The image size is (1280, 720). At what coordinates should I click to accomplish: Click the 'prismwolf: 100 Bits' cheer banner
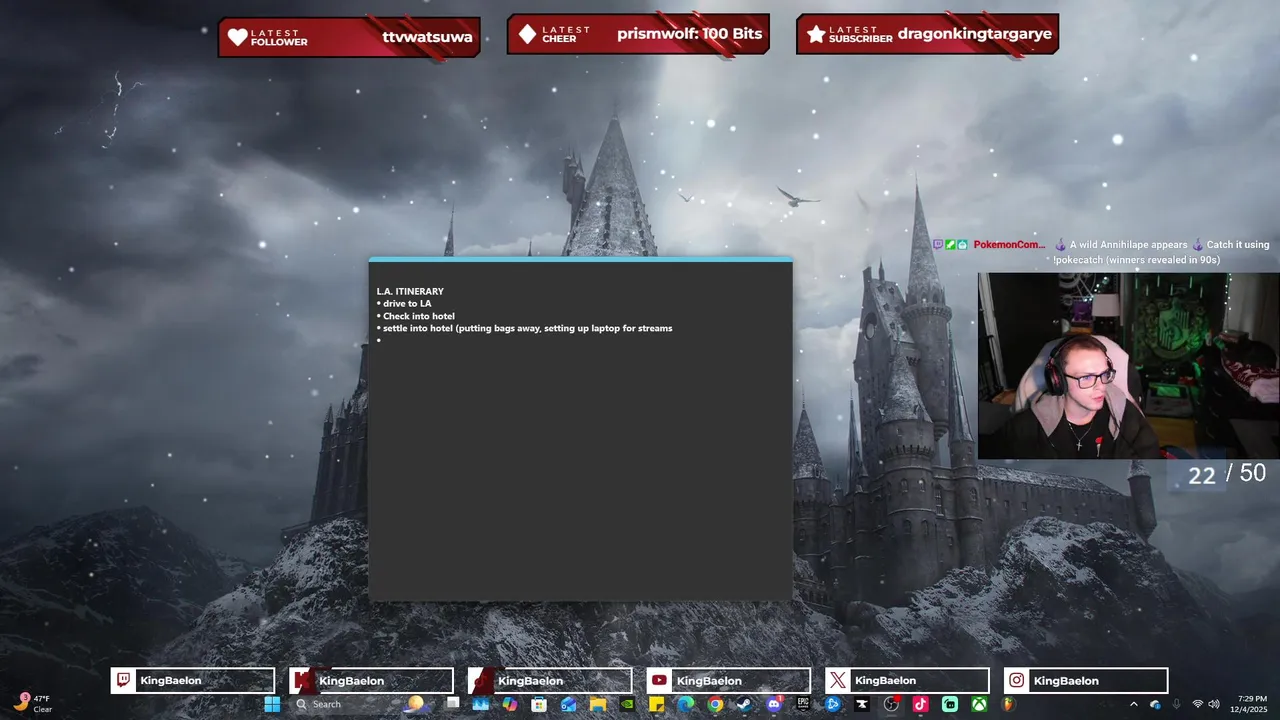(638, 34)
